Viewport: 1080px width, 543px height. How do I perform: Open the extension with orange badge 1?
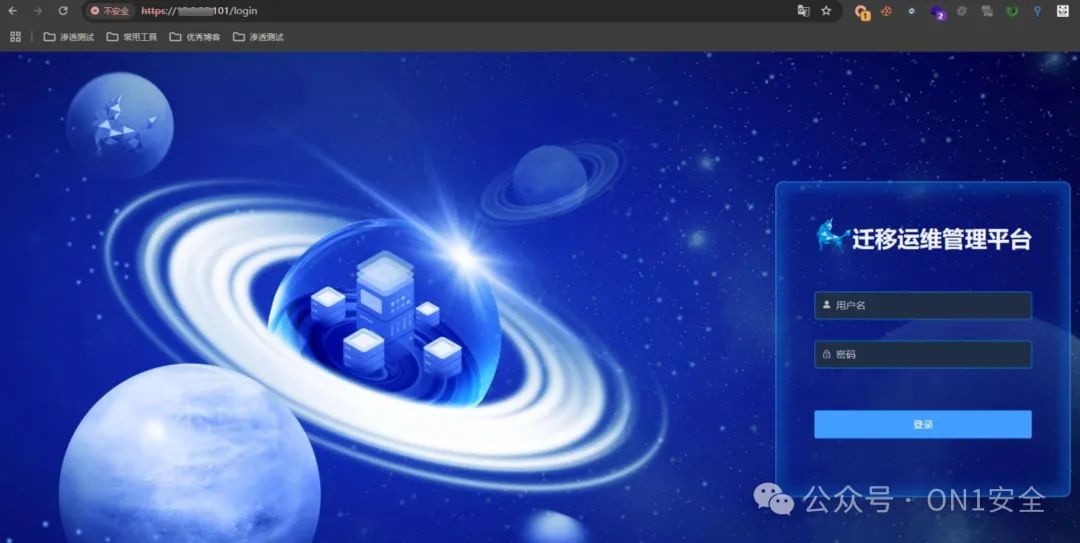pos(862,12)
